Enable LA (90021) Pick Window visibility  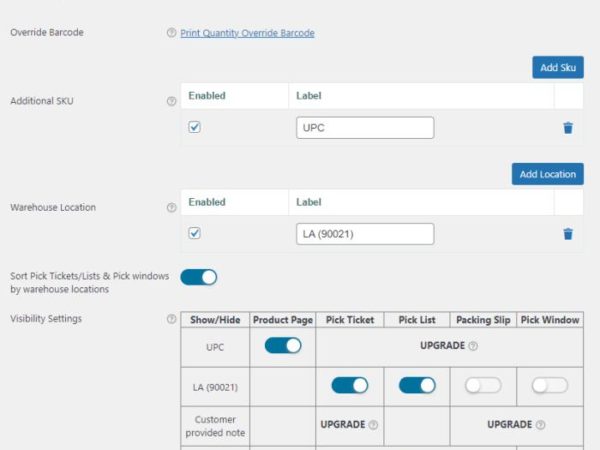coord(550,385)
